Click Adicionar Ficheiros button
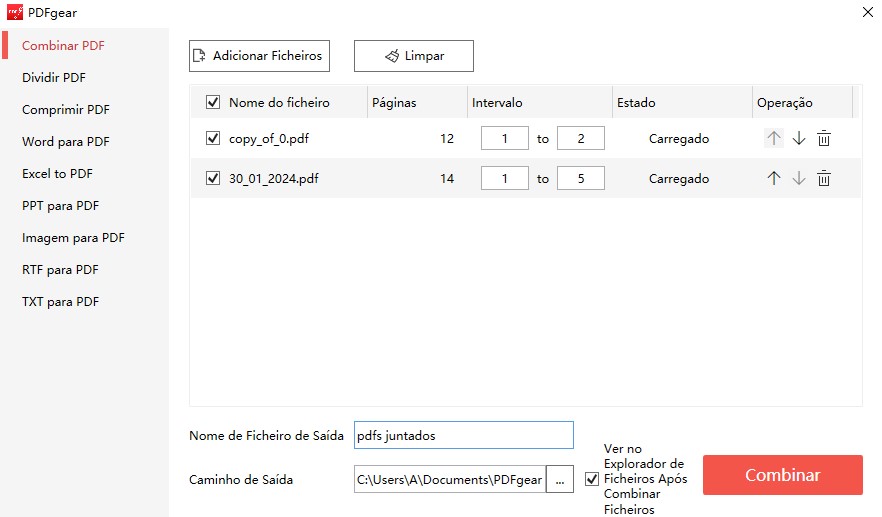The width and height of the screenshot is (882, 517). 259,56
